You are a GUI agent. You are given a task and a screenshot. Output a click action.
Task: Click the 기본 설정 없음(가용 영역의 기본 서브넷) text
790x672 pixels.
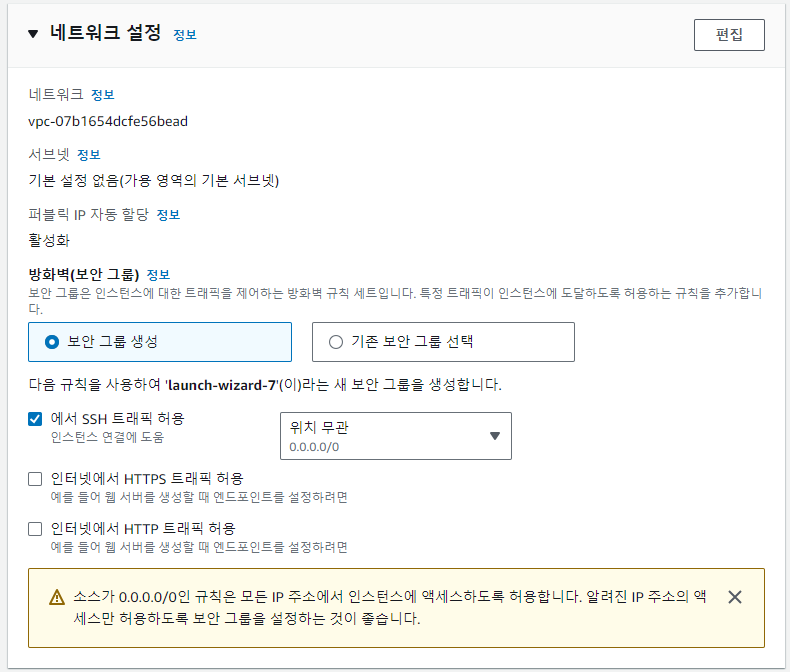coord(154,180)
